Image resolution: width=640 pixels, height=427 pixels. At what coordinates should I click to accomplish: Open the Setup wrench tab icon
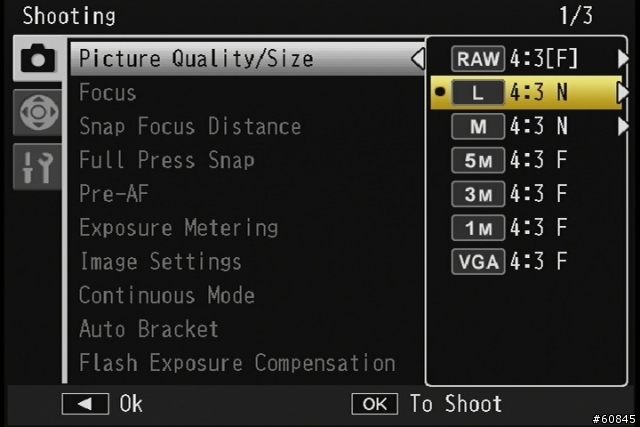38,167
